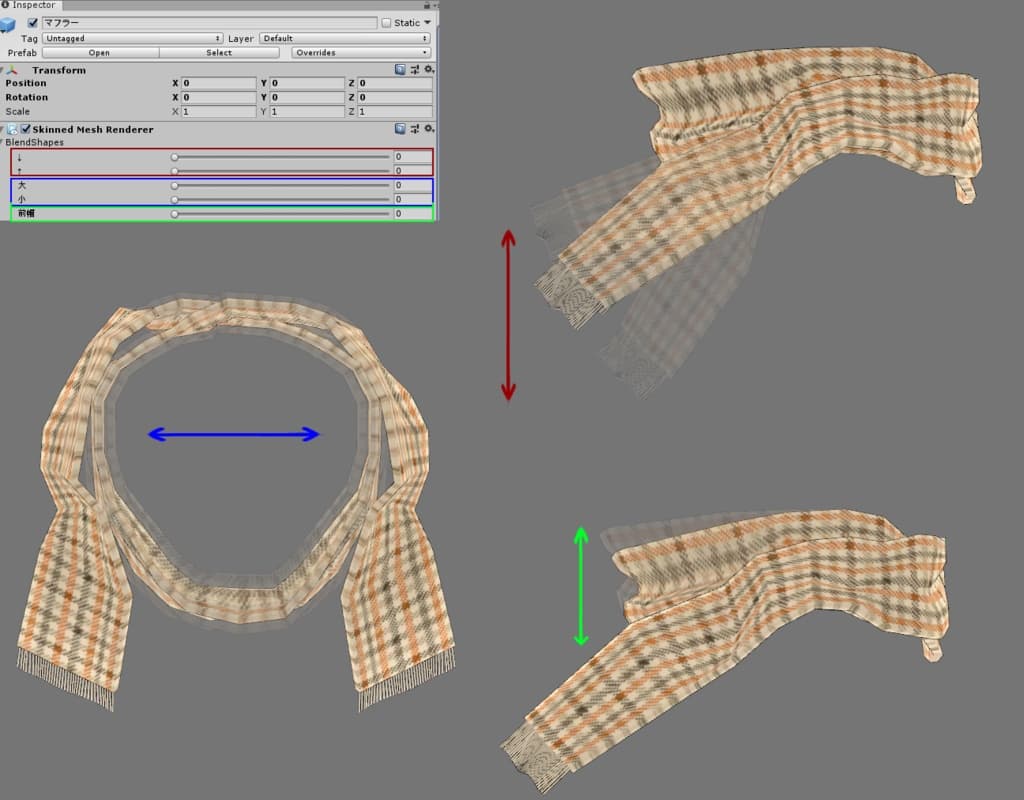Click the Position X input field
The image size is (1024, 800).
[218, 83]
